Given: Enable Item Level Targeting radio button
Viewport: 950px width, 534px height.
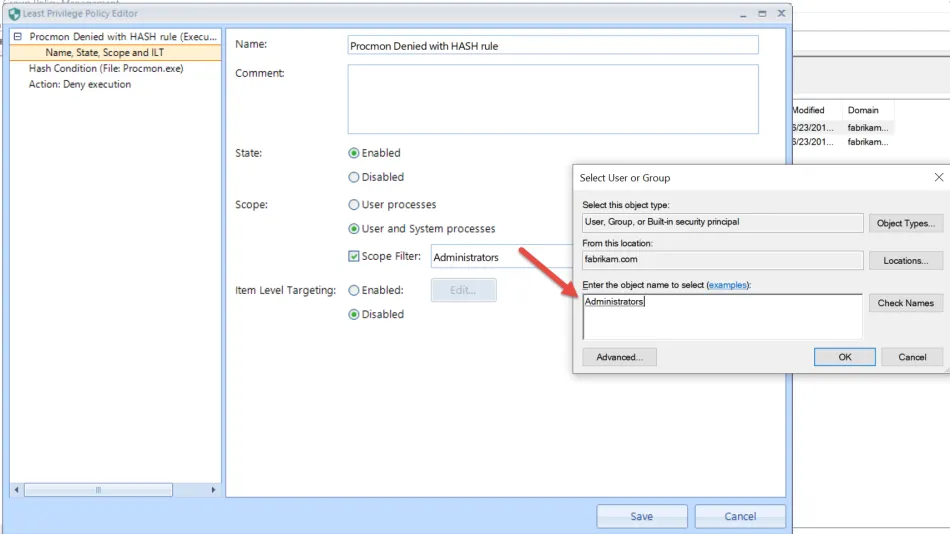Looking at the screenshot, I should point(354,290).
